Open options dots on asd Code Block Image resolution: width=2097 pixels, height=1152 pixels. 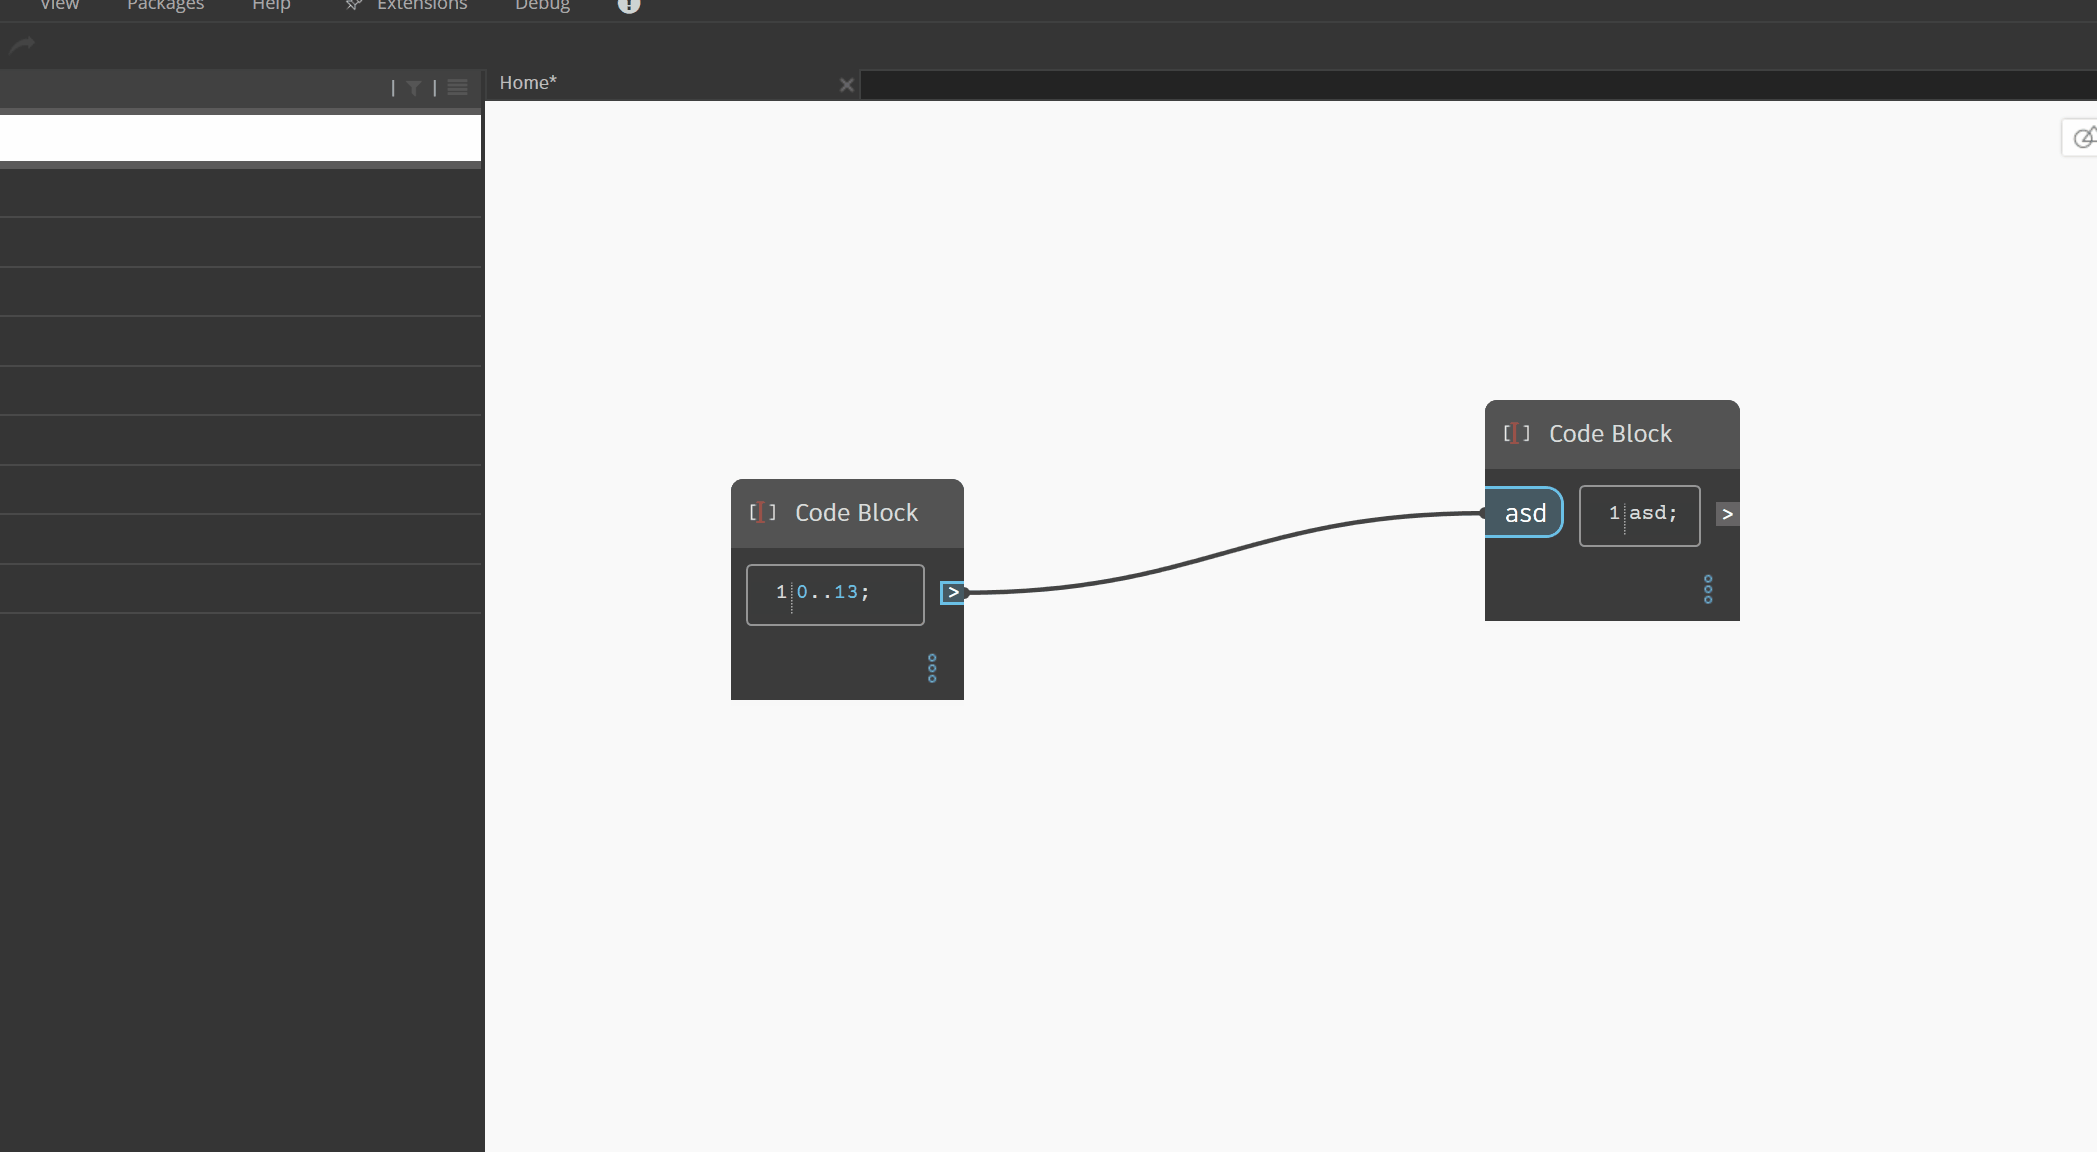[x=1708, y=589]
